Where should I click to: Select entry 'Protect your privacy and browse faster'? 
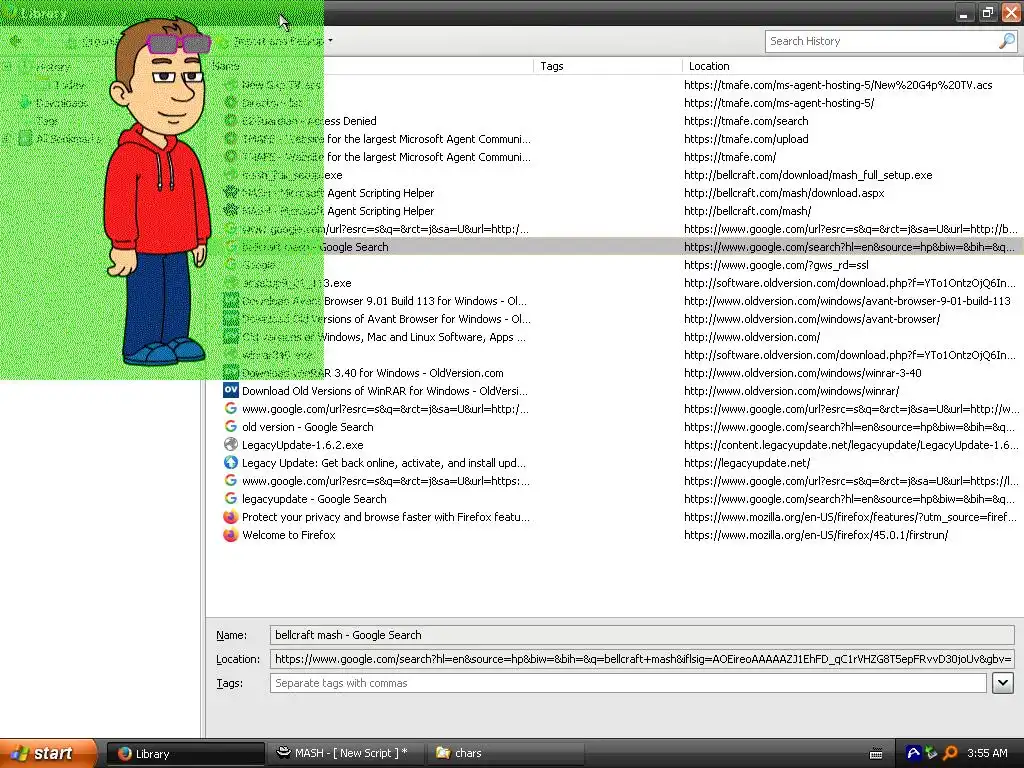[386, 517]
